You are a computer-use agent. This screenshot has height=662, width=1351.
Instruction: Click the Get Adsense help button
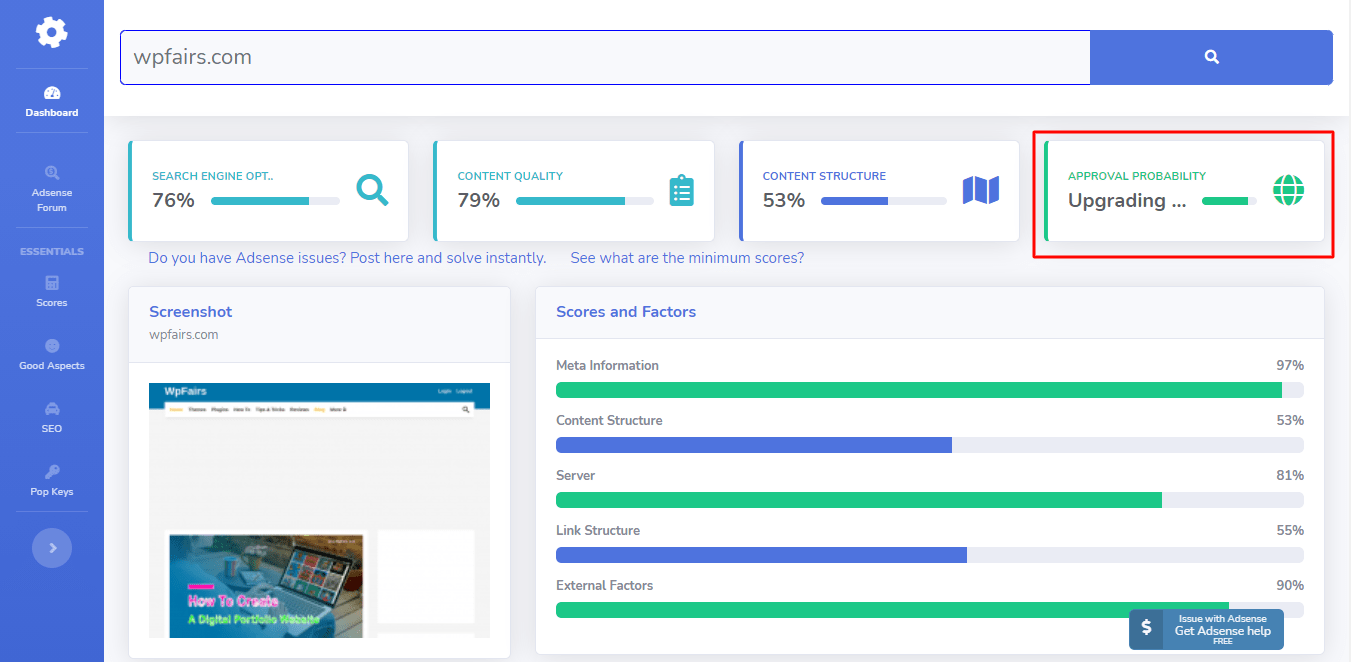(1206, 630)
